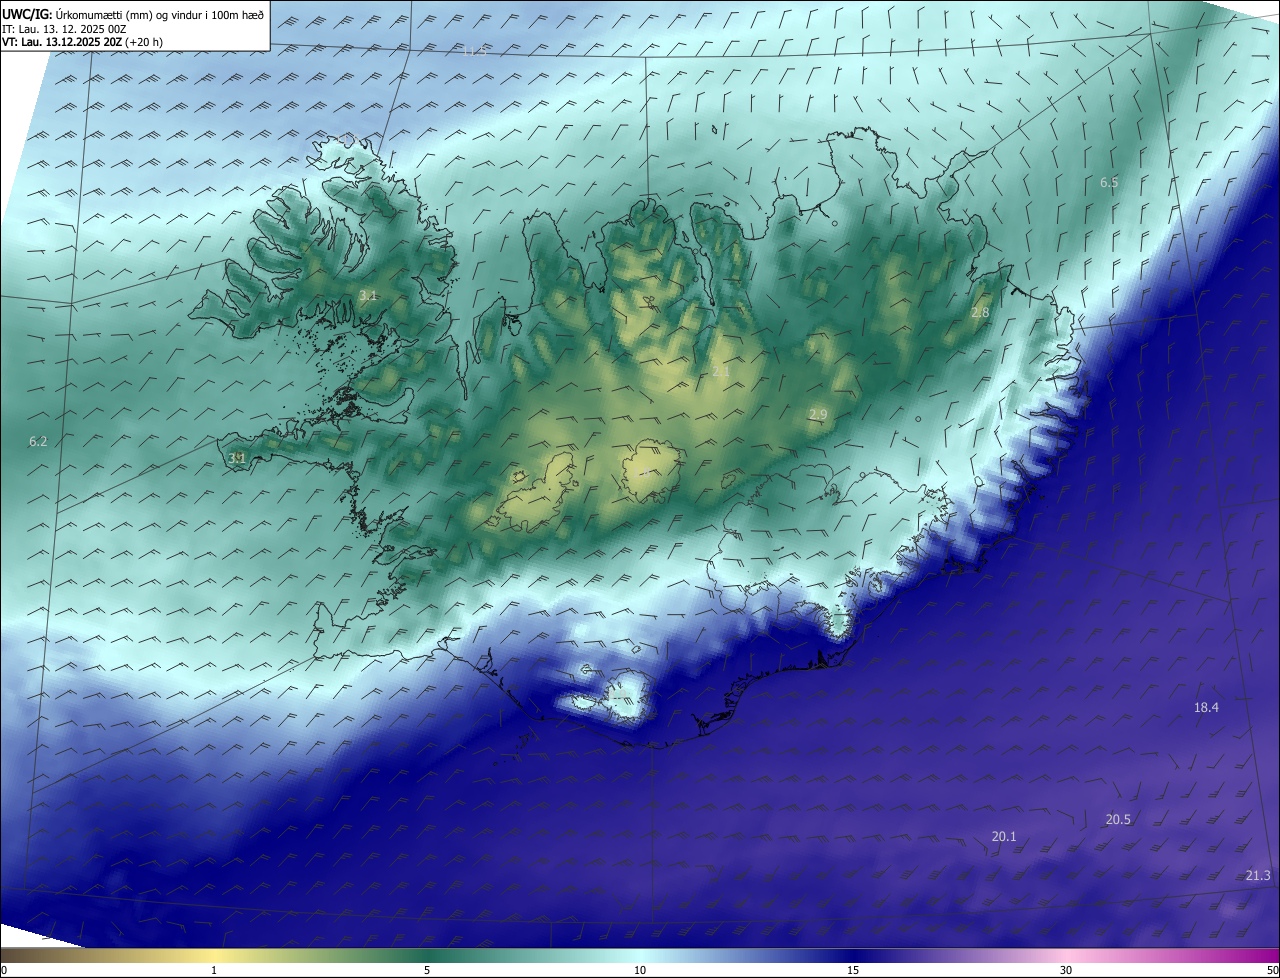Screen dimensions: 1280x978
Task: Click the 'IT: Lau. 13. 12. 2025 00Z' line
Action: tap(64, 29)
